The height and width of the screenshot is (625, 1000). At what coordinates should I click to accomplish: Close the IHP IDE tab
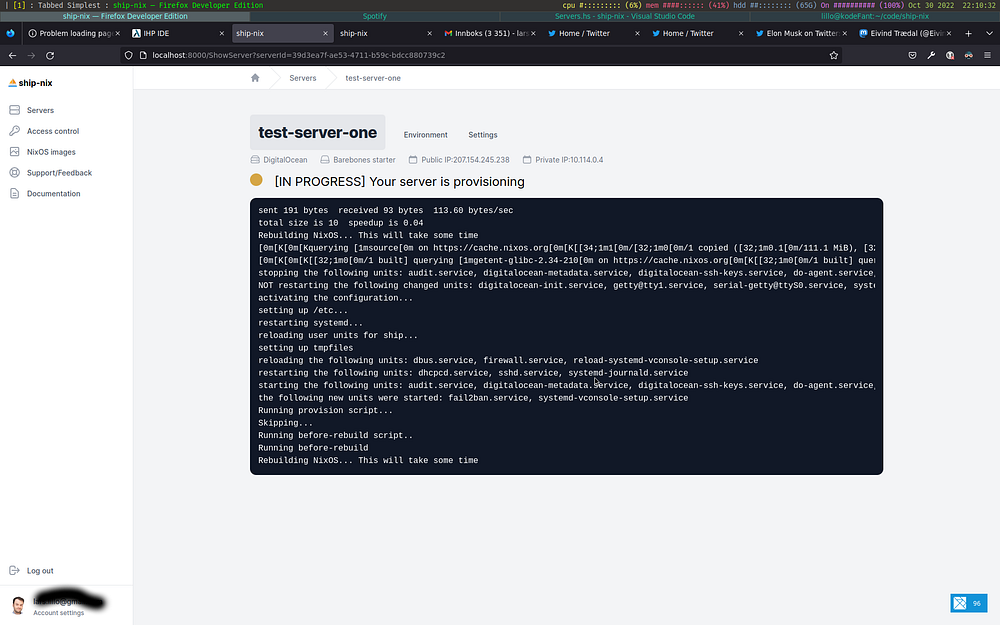click(221, 33)
